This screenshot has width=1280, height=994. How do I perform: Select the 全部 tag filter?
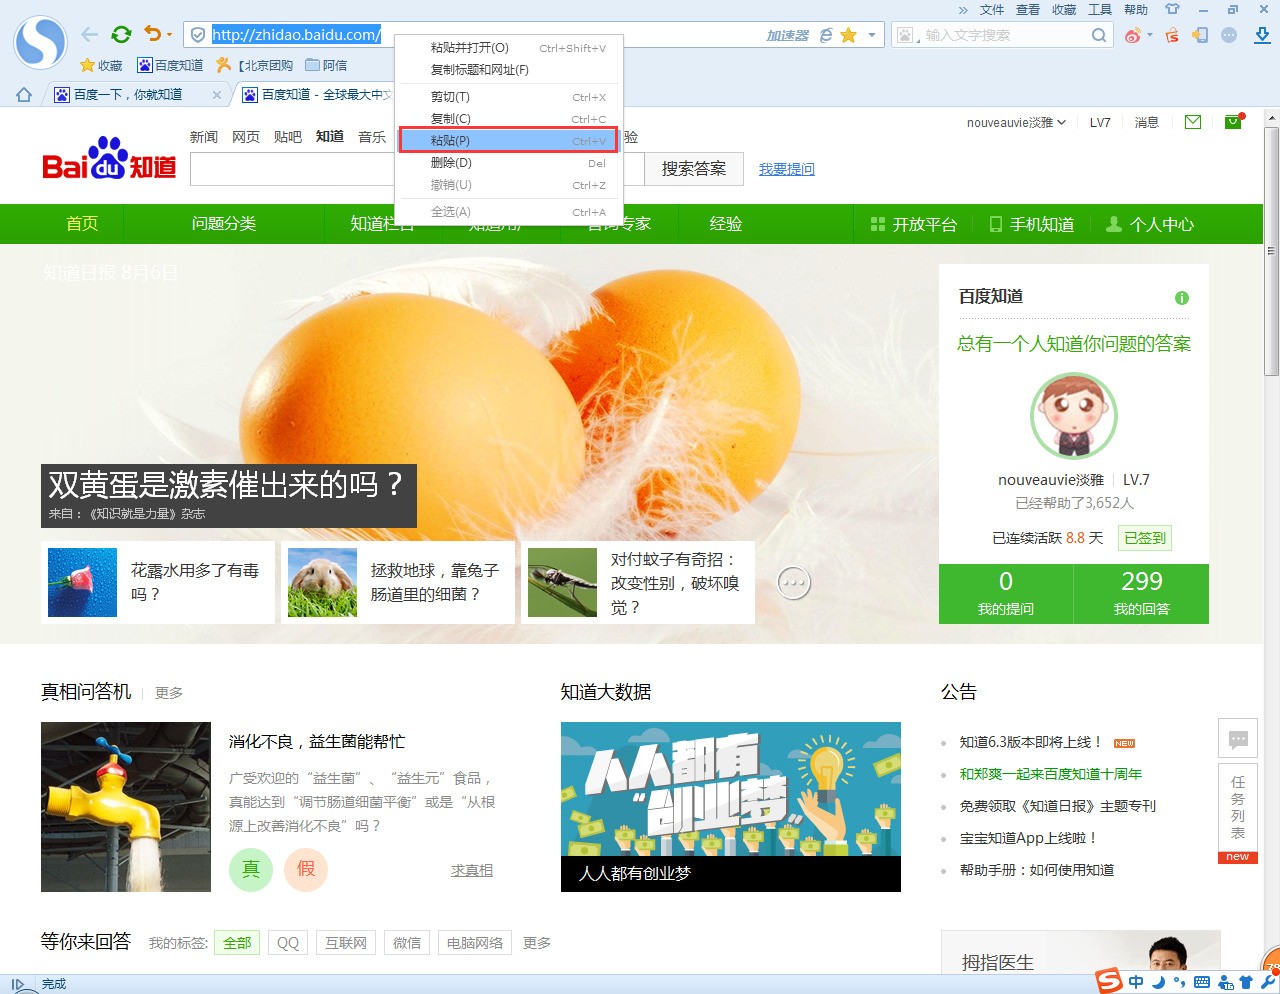[237, 943]
